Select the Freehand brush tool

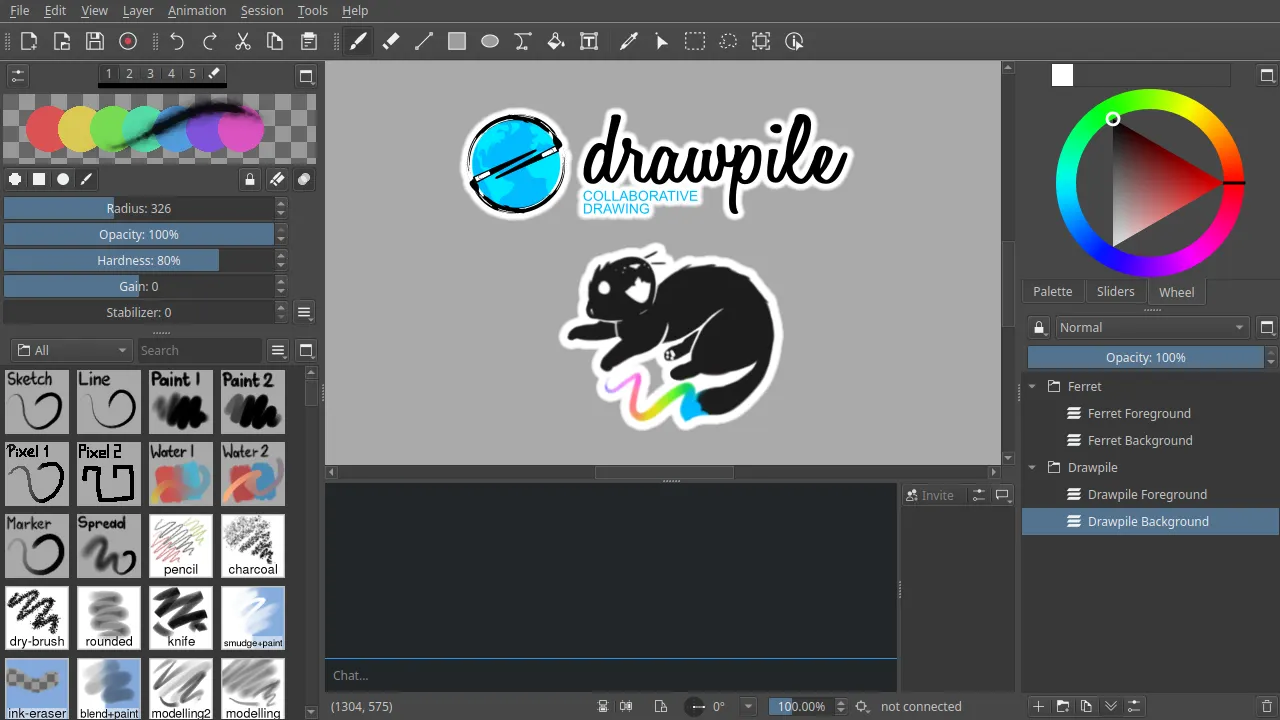coord(358,41)
